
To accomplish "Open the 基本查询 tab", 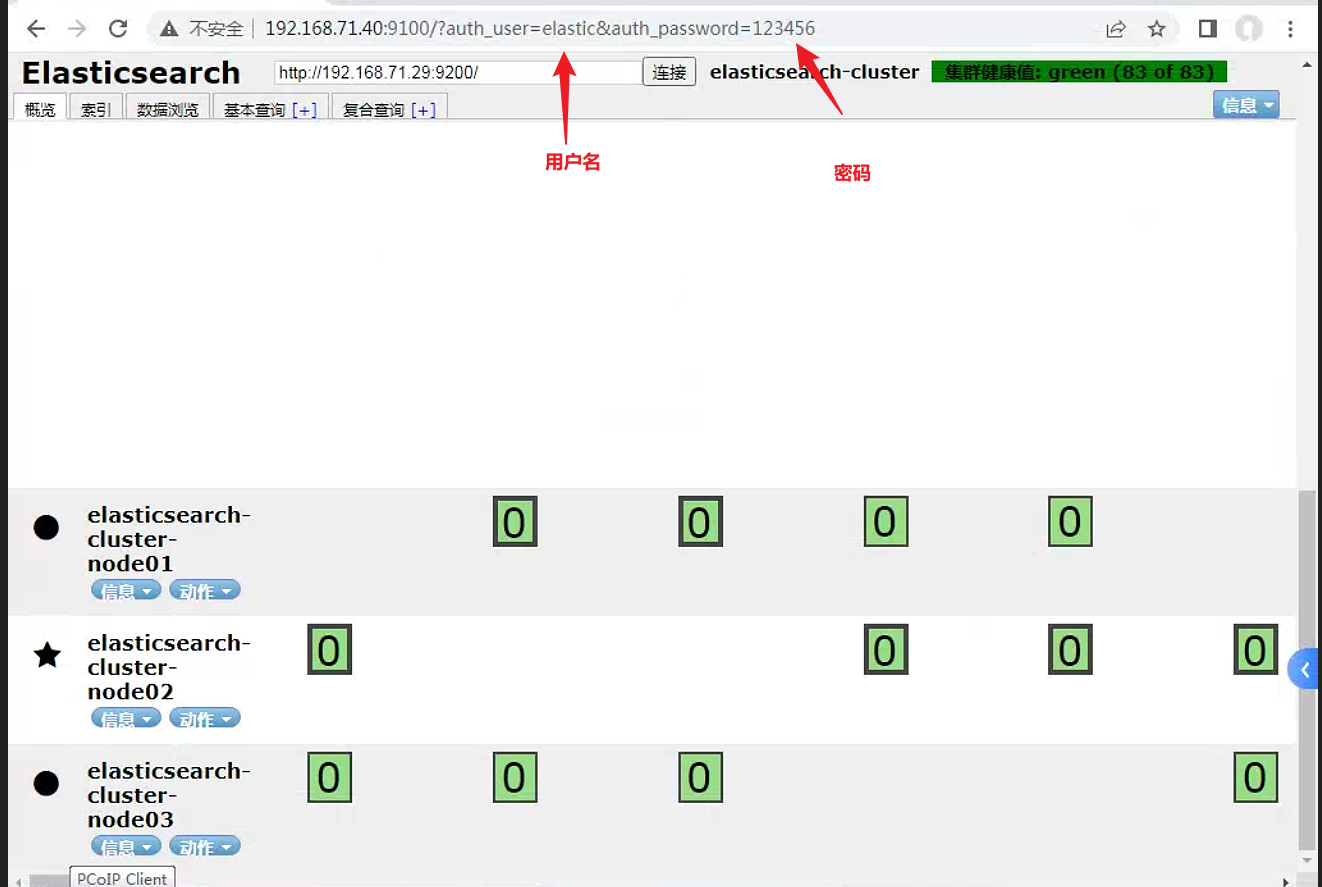I will pos(255,110).
